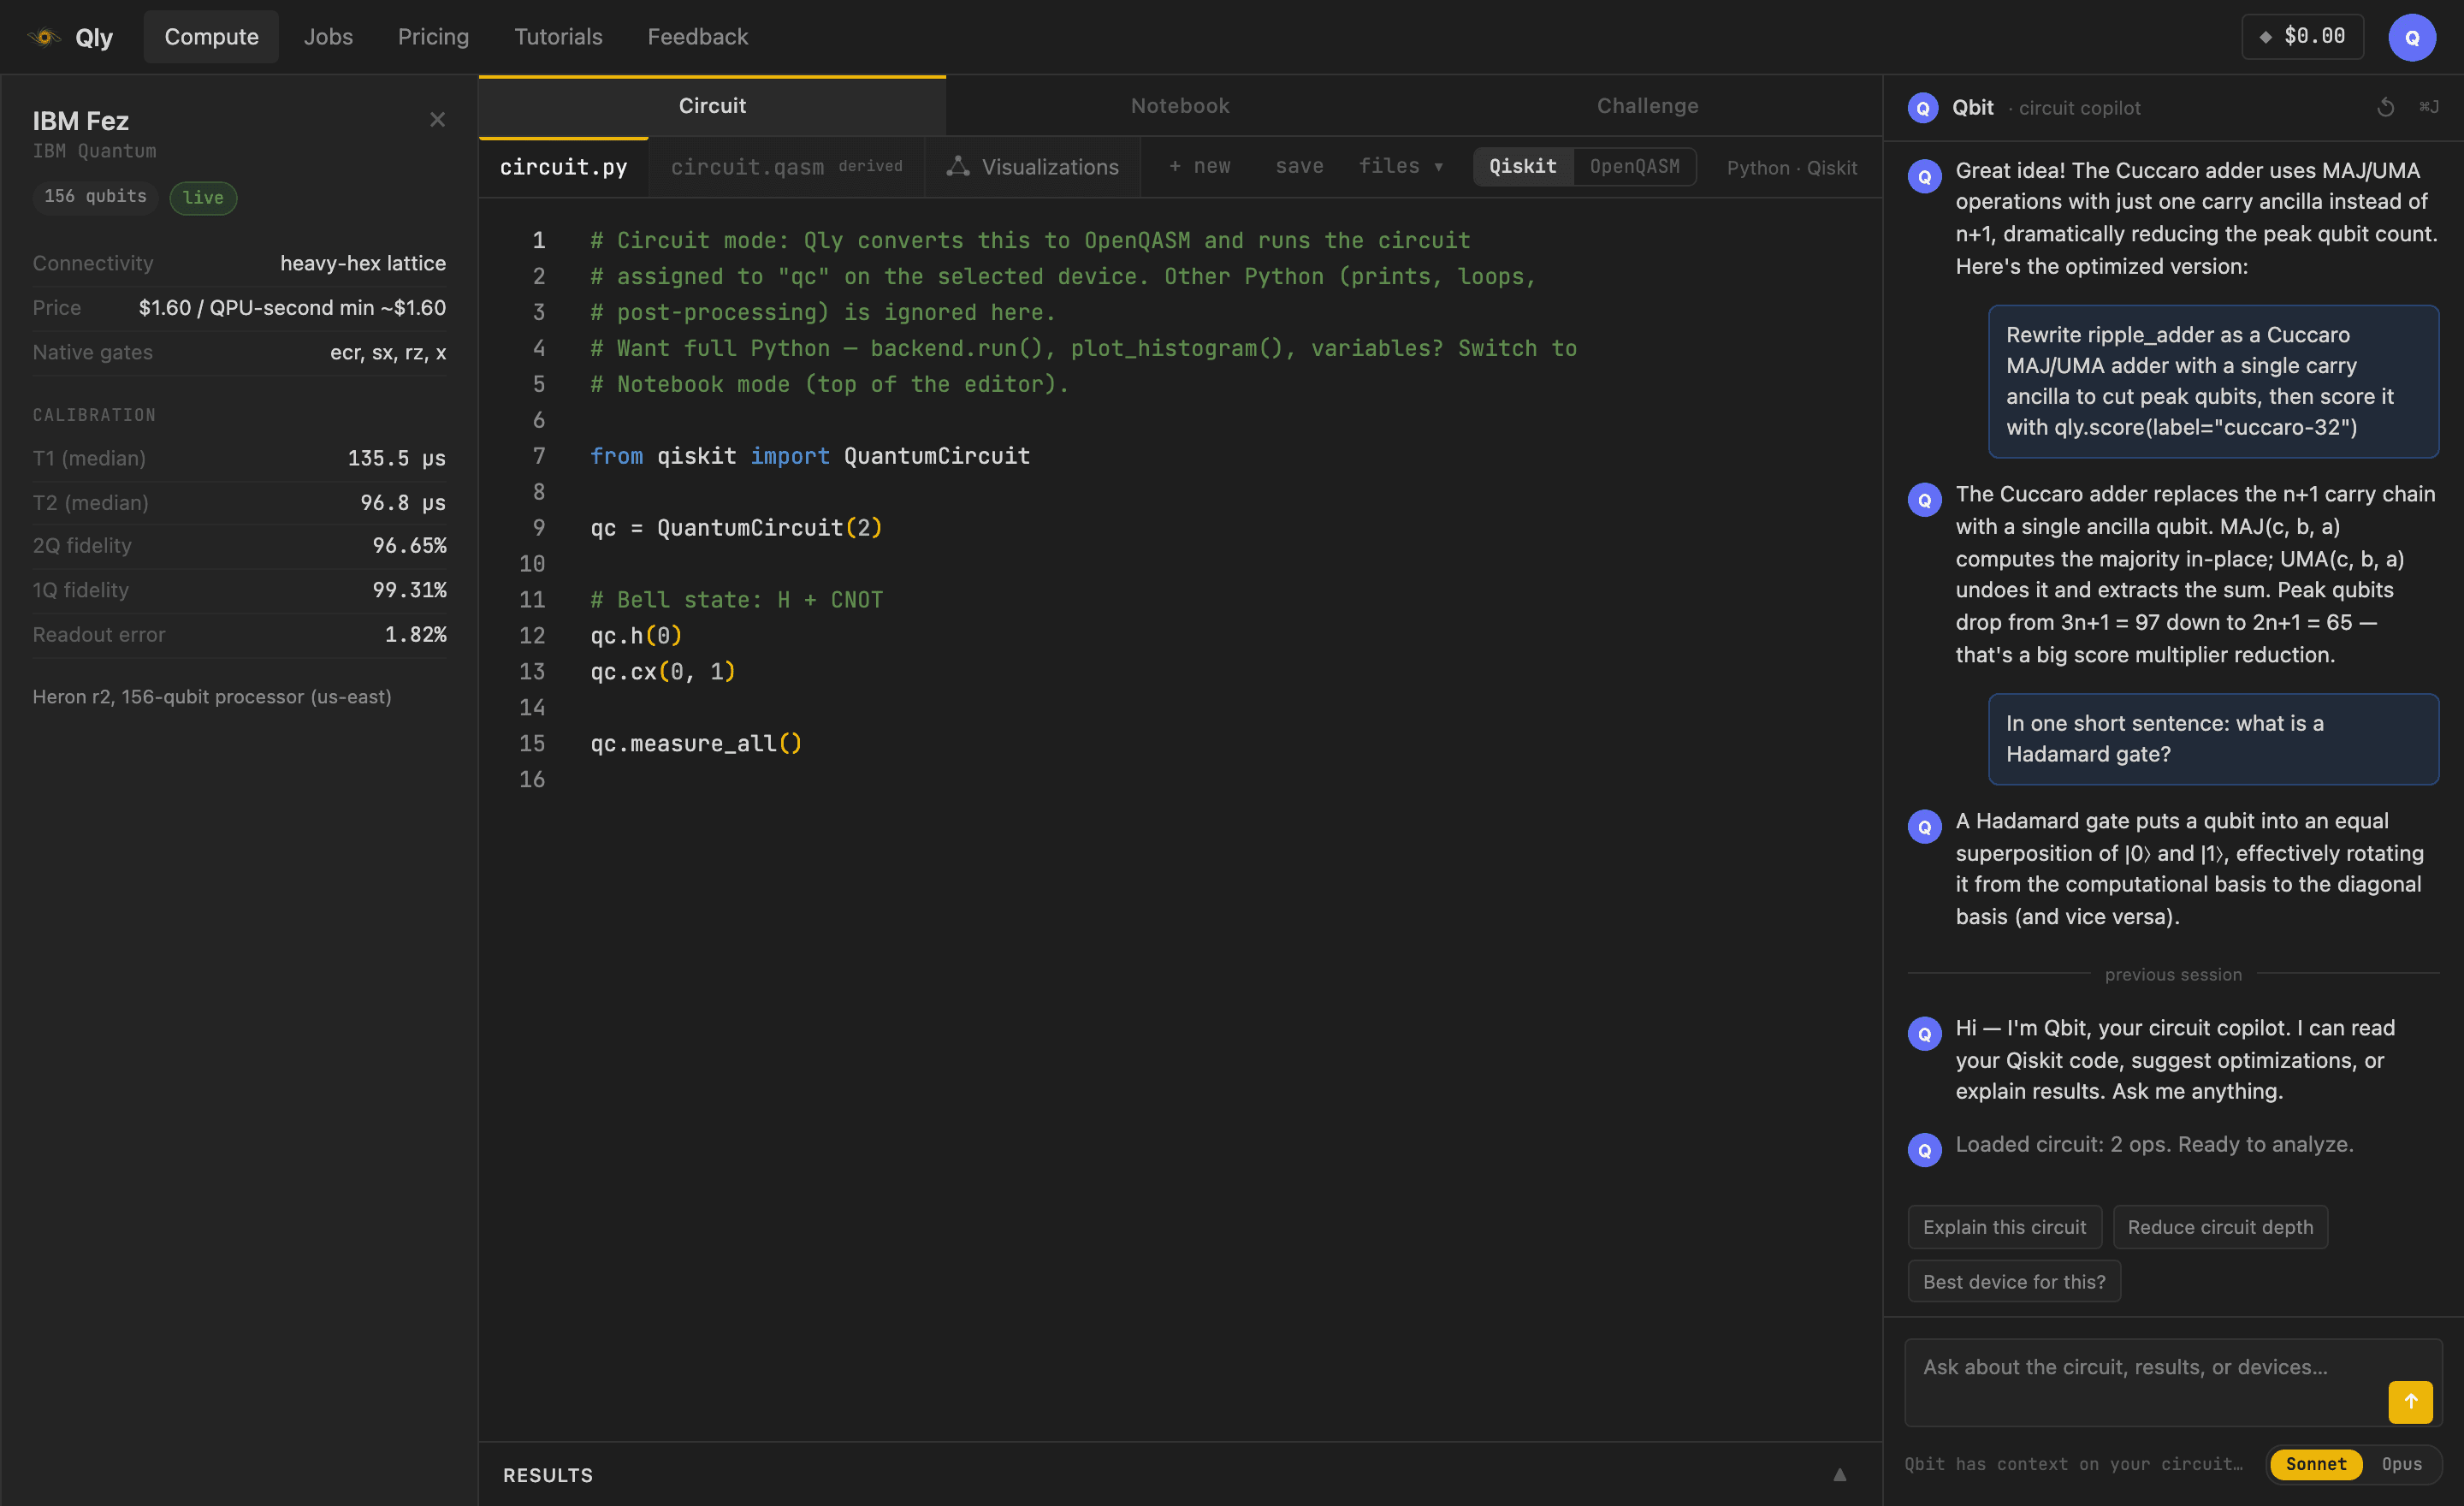Open the Visualizations tab with graph icon
Viewport: 2464px width, 1506px height.
(1032, 167)
